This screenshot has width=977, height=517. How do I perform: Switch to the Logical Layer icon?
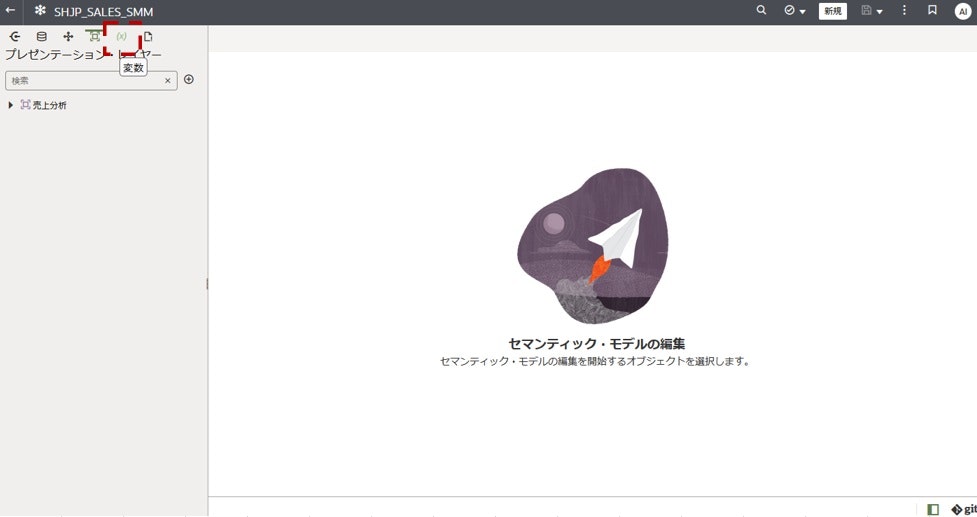(x=68, y=37)
